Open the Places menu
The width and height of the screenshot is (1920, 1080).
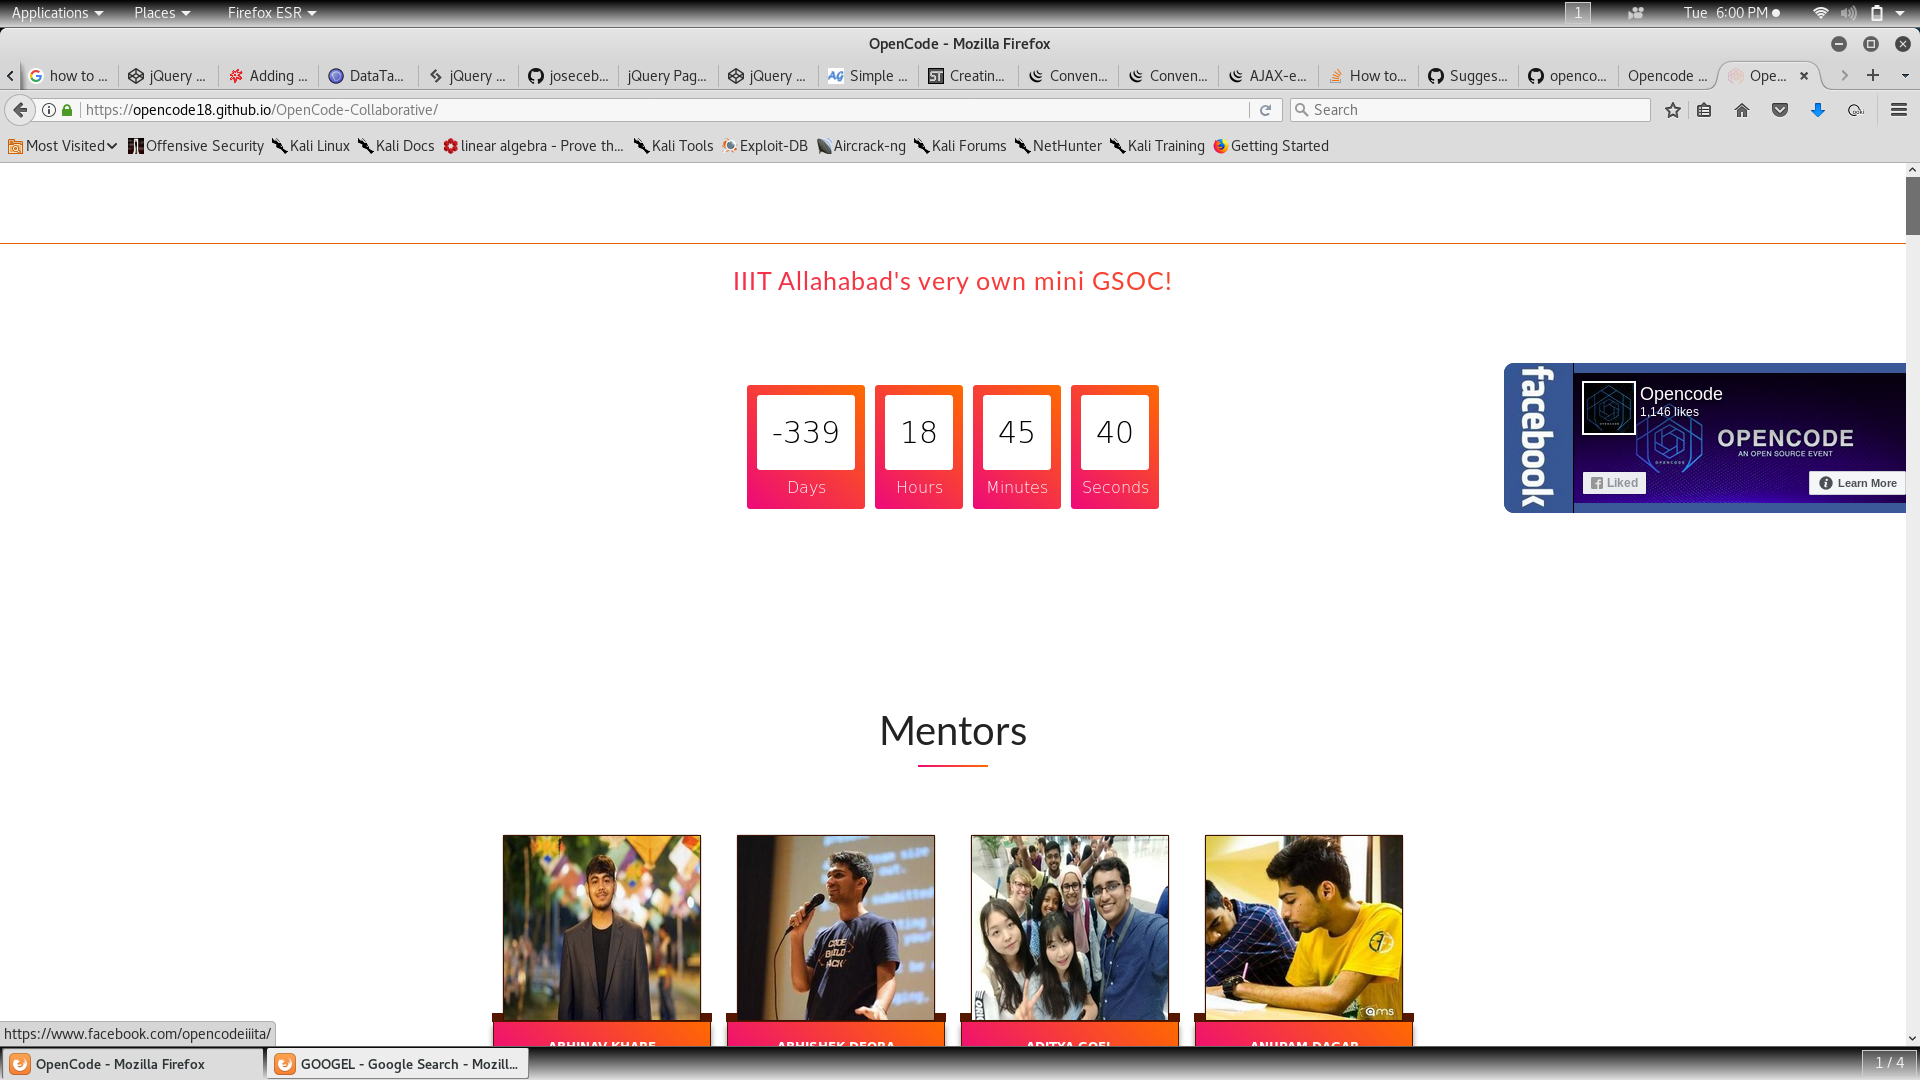tap(162, 13)
